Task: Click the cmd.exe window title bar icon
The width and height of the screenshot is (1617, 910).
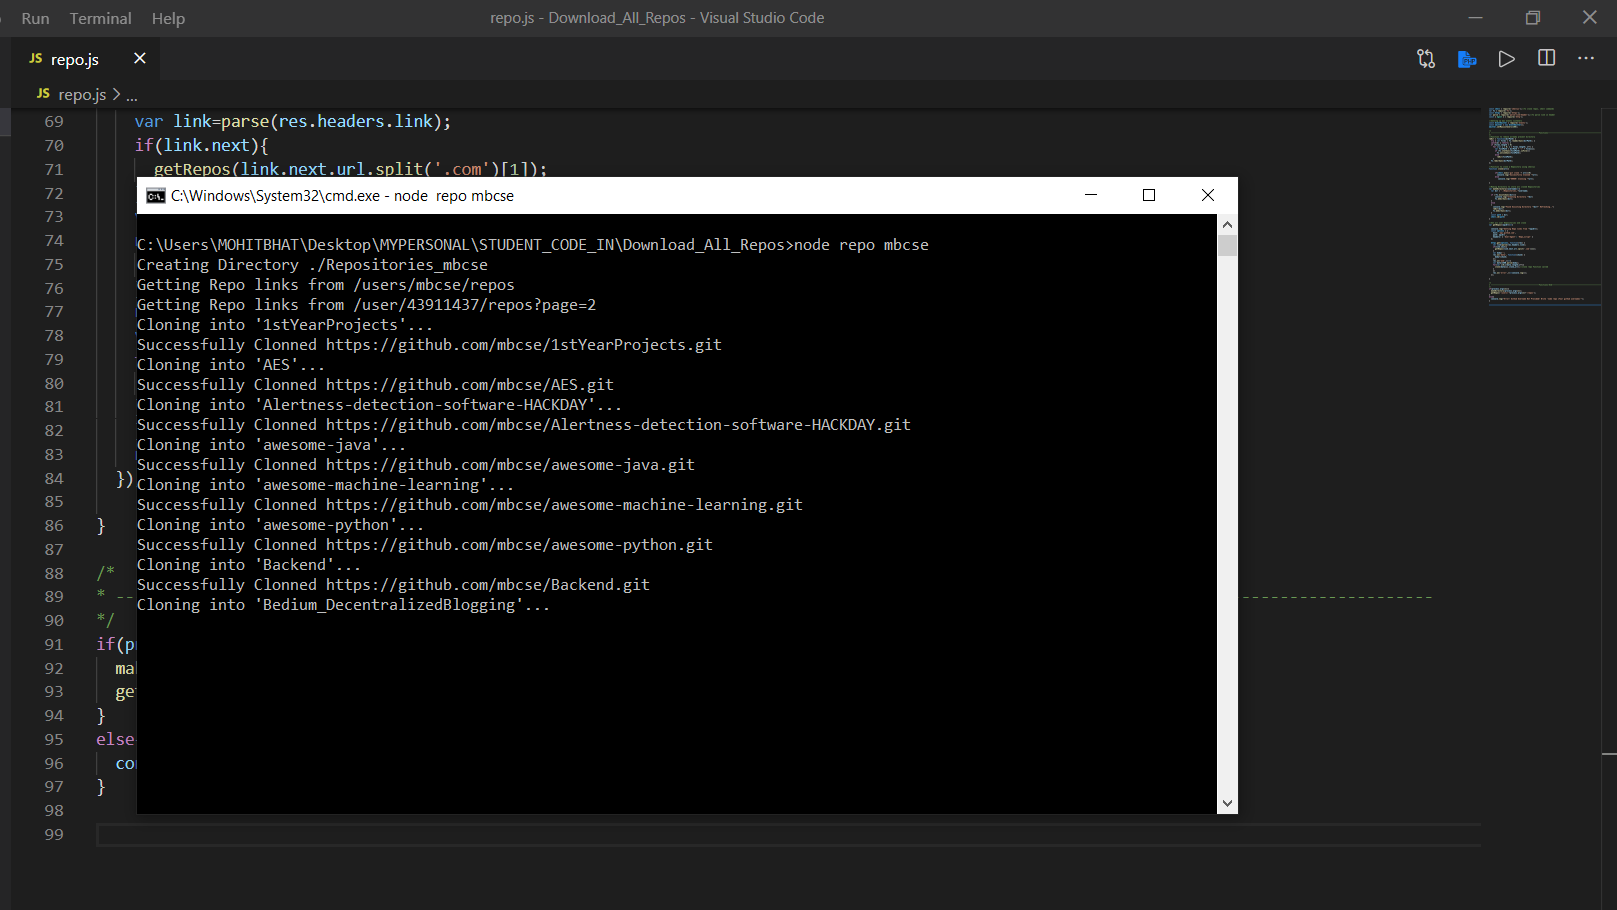Action: (155, 196)
